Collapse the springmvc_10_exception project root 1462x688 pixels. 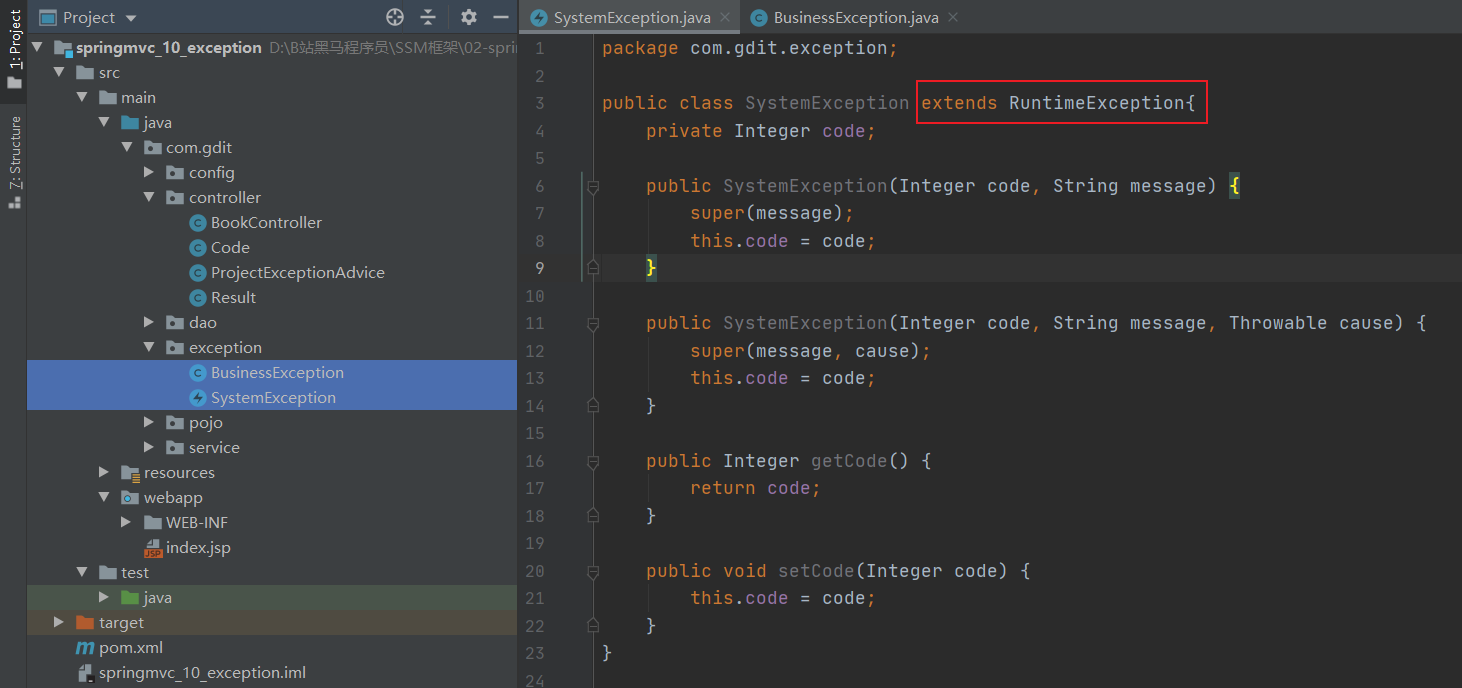[38, 47]
